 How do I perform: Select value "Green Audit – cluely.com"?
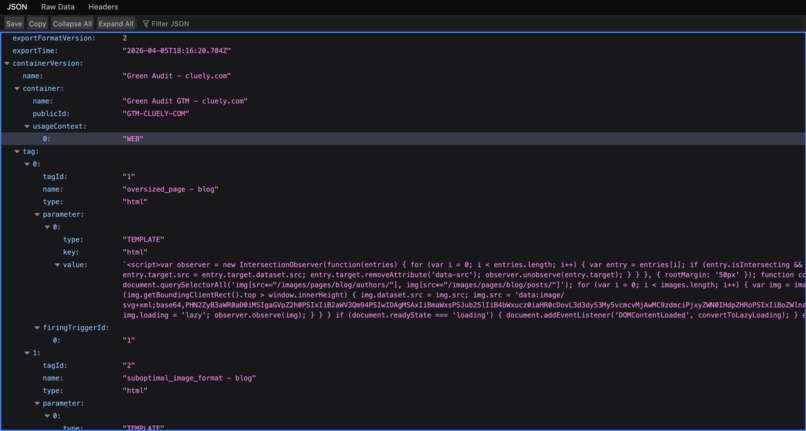click(176, 76)
